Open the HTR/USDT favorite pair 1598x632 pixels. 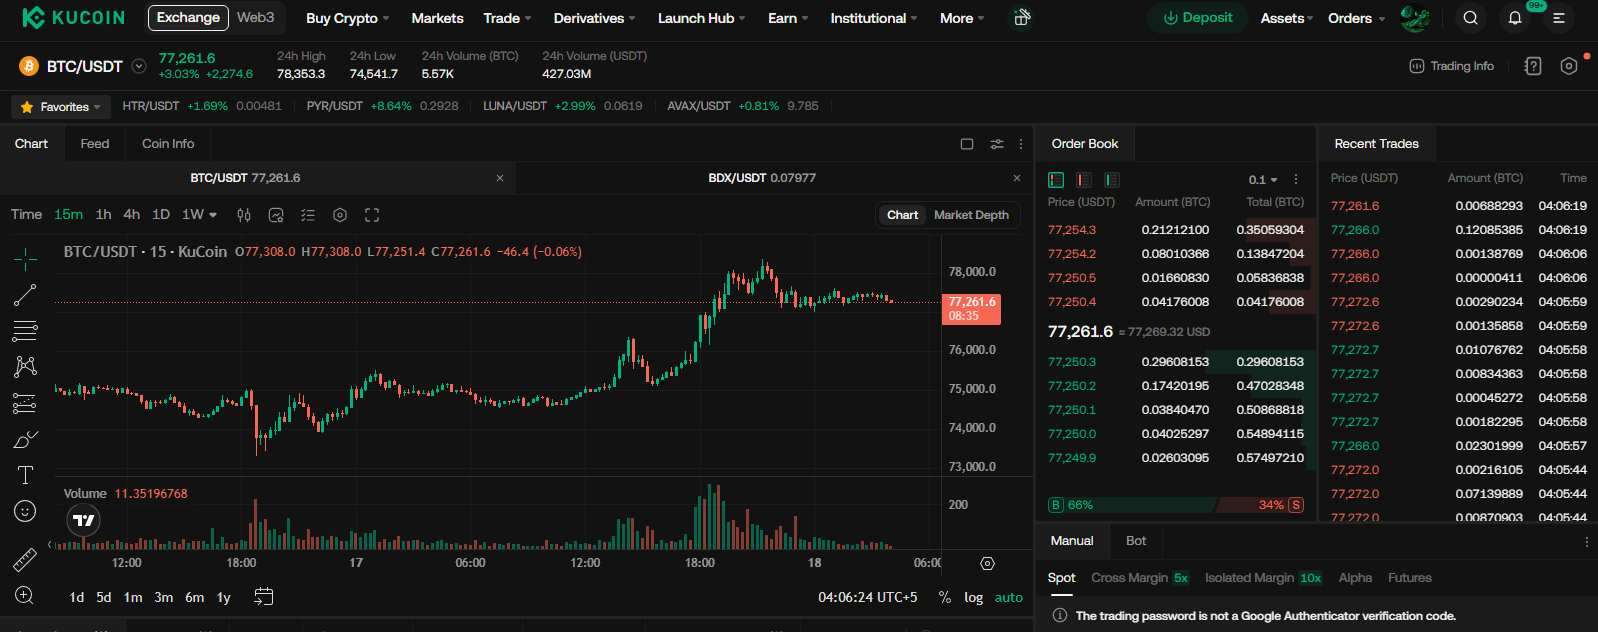coord(202,106)
